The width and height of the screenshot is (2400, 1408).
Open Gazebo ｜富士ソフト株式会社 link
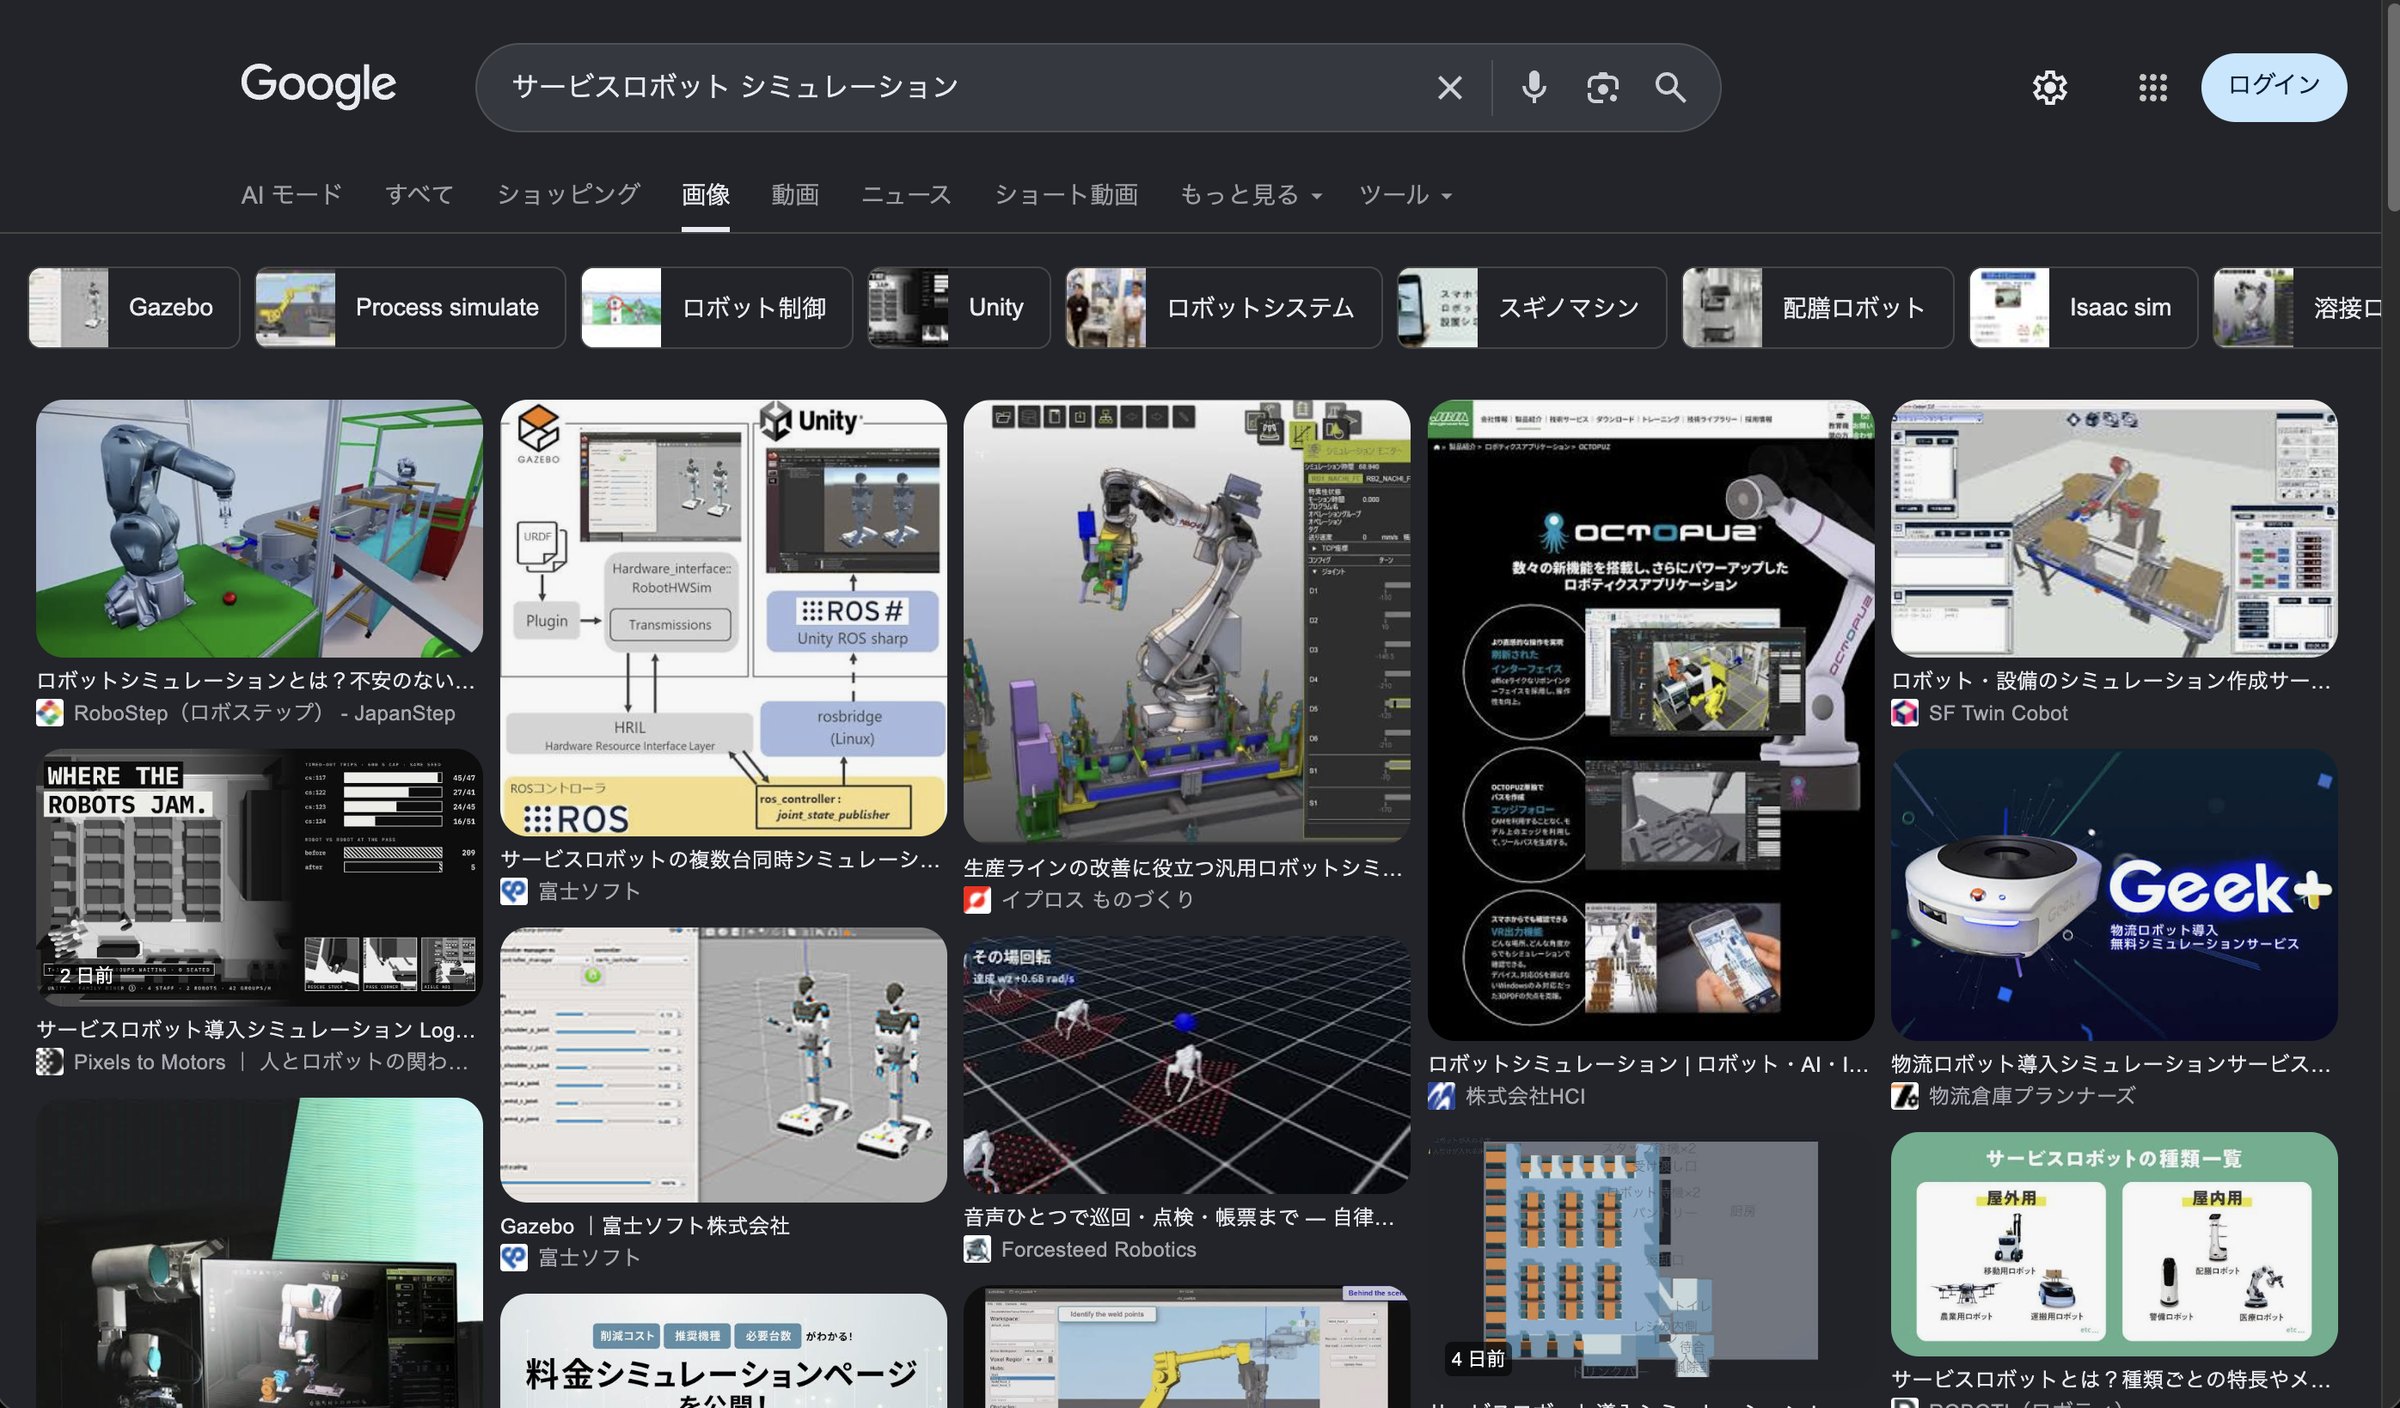(645, 1226)
